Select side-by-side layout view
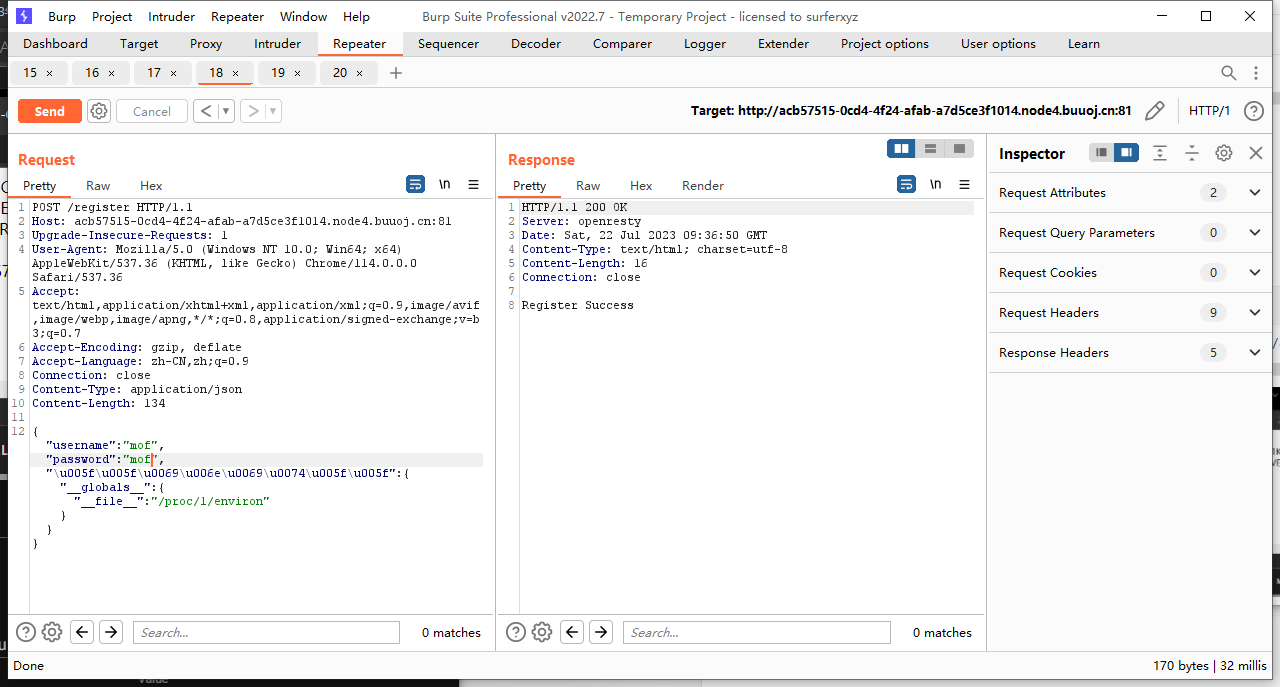Screen dimensions: 1280x687 (902, 149)
